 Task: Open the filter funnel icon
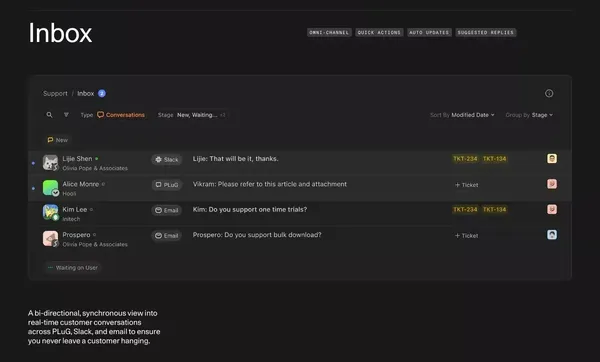66,115
